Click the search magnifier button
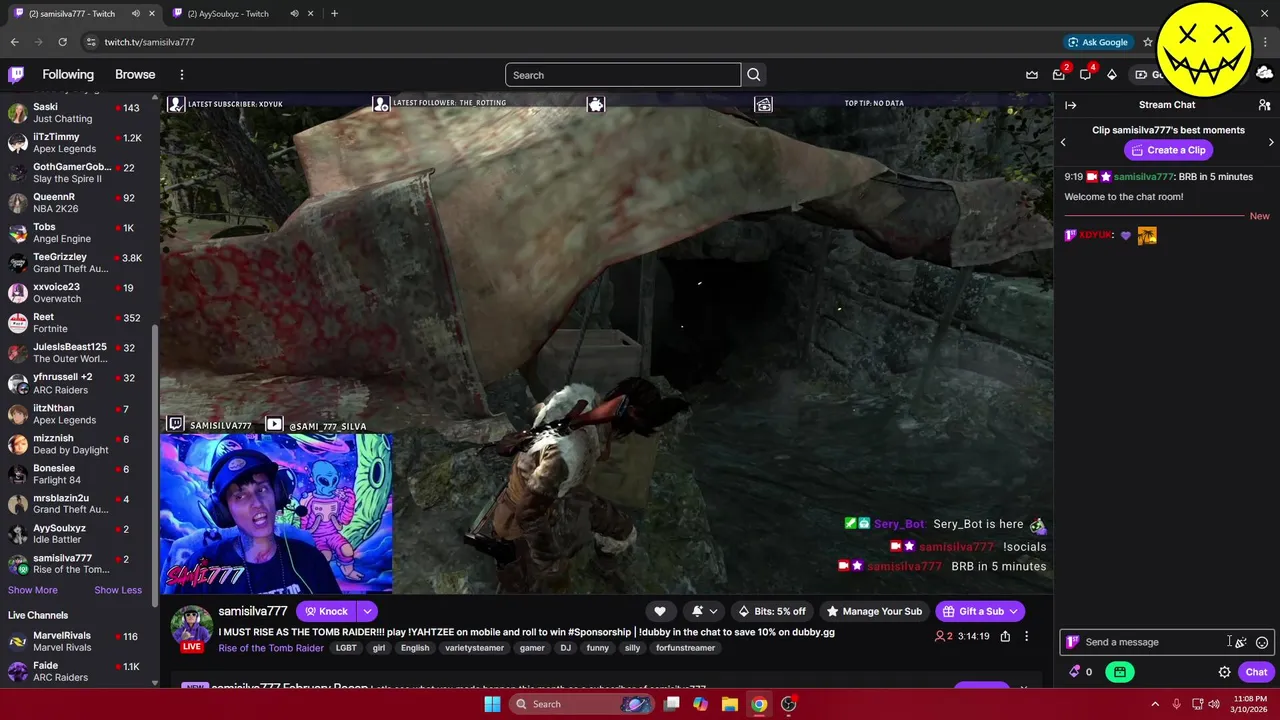This screenshot has height=720, width=1280. click(754, 75)
